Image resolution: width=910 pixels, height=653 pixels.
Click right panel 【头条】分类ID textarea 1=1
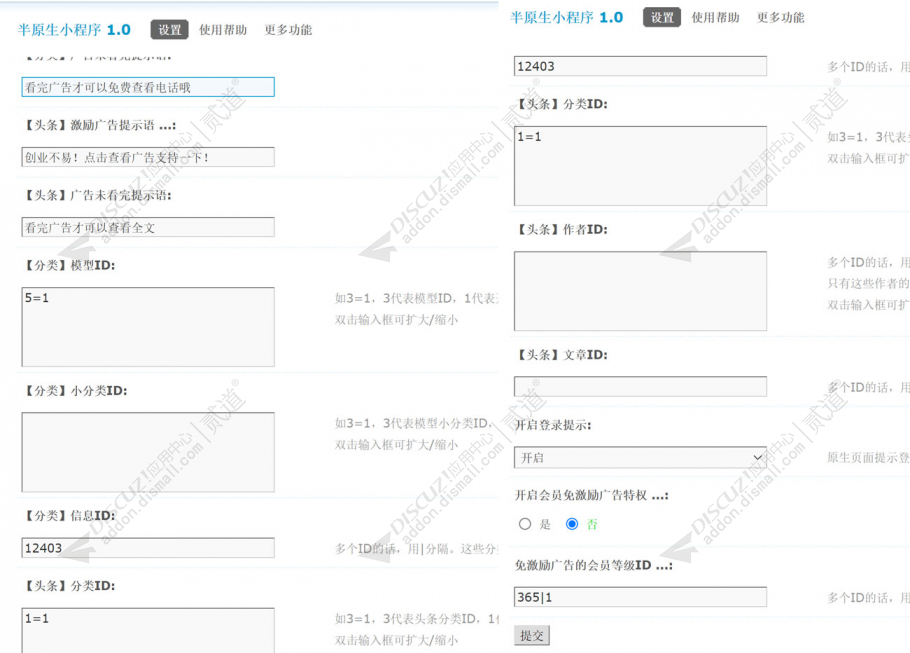pos(640,166)
